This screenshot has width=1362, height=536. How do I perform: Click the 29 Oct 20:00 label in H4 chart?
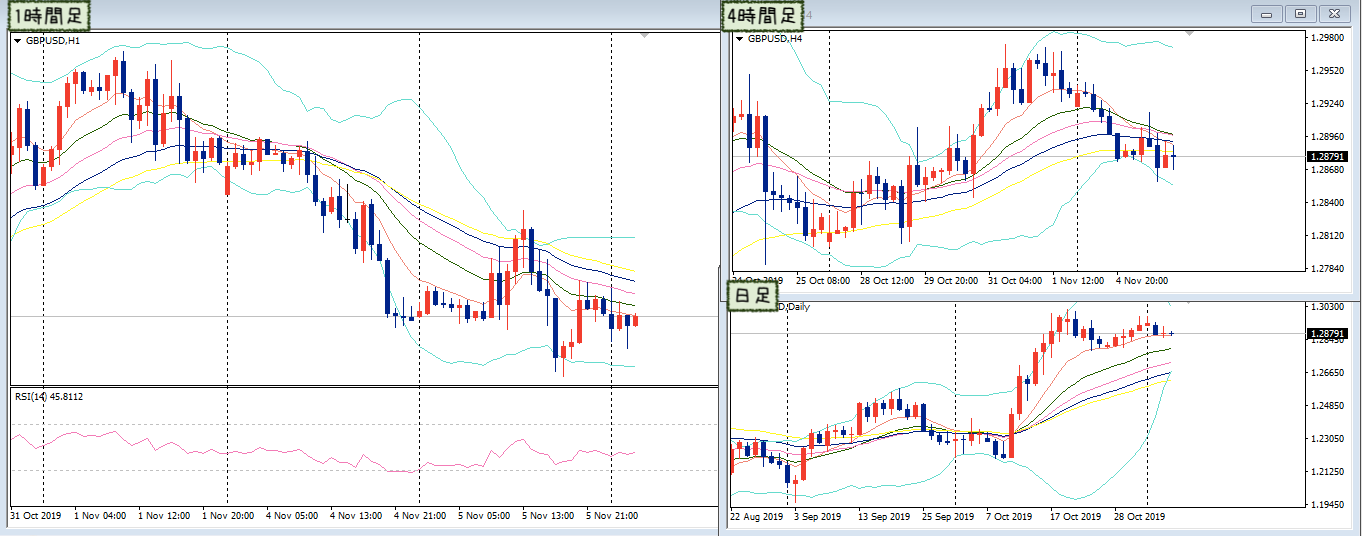[x=951, y=280]
